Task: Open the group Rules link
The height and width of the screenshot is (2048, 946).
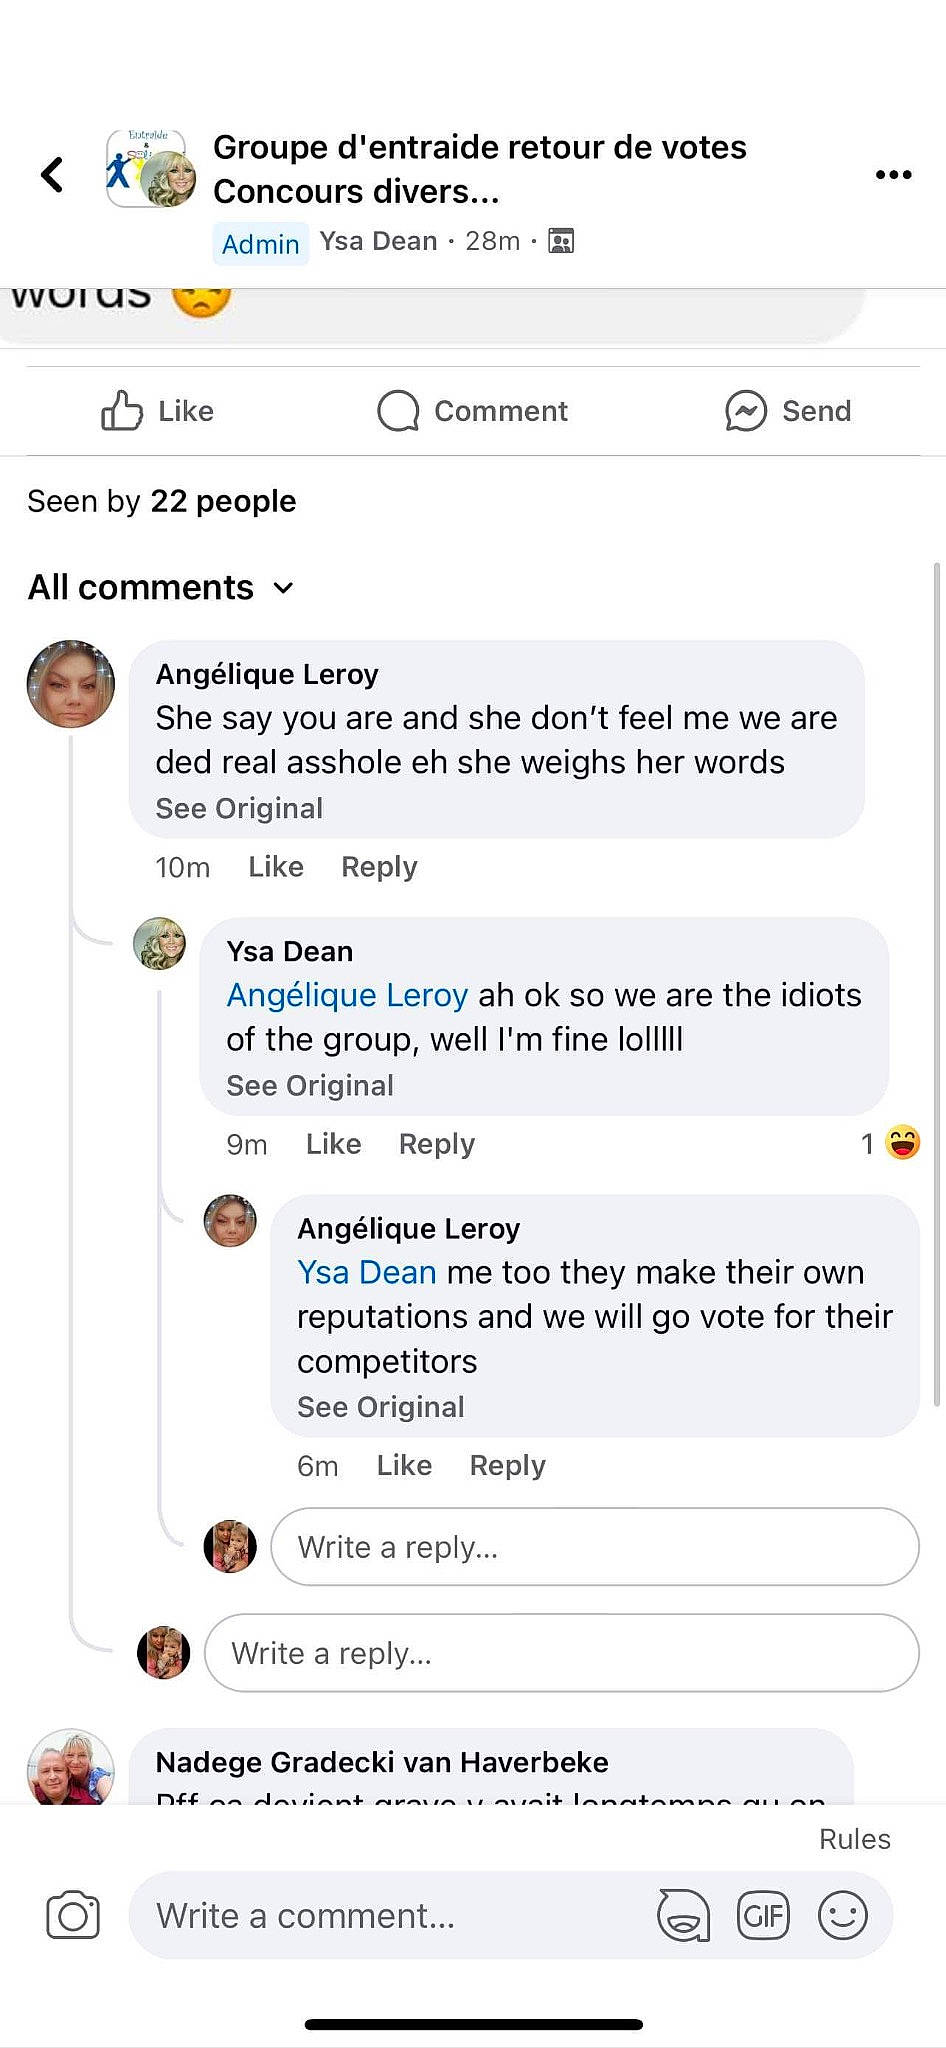Action: click(854, 1839)
